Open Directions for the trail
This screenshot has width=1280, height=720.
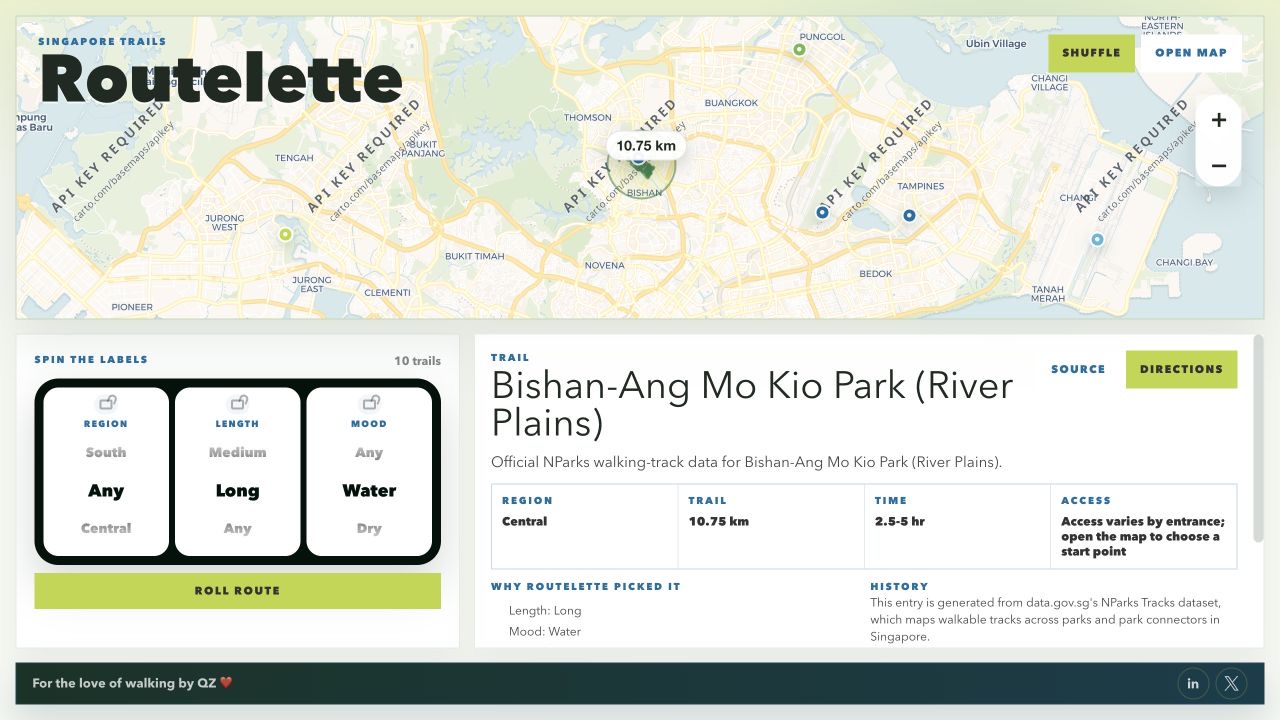(x=1181, y=369)
